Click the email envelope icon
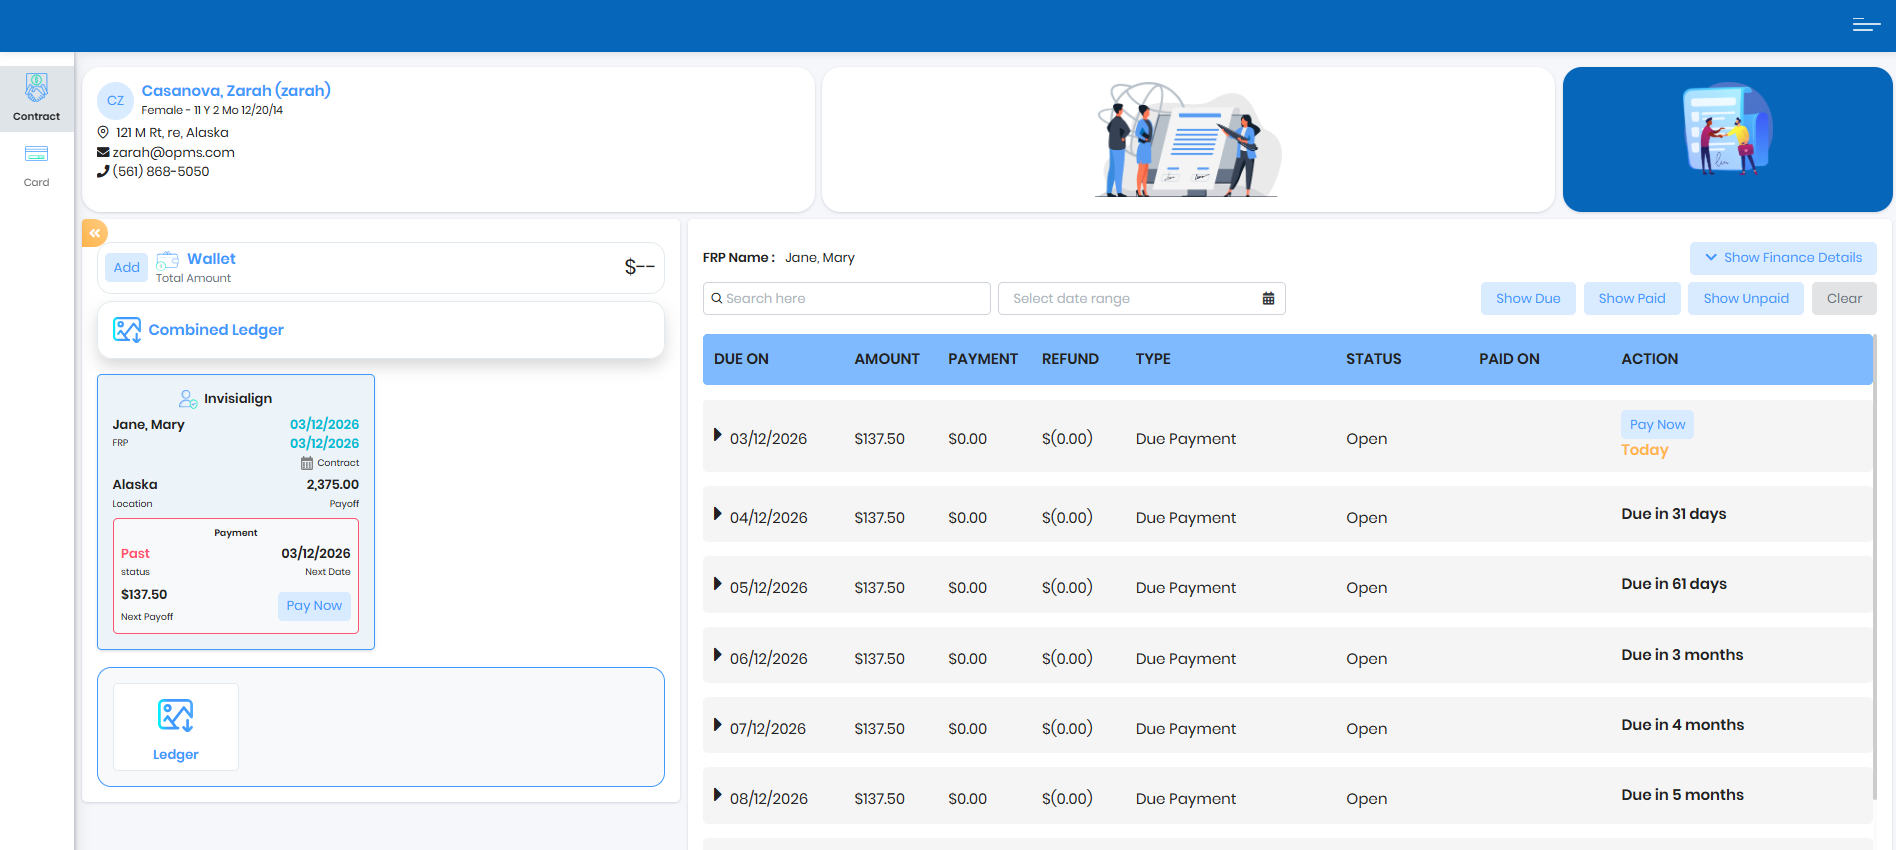The image size is (1896, 850). 103,152
